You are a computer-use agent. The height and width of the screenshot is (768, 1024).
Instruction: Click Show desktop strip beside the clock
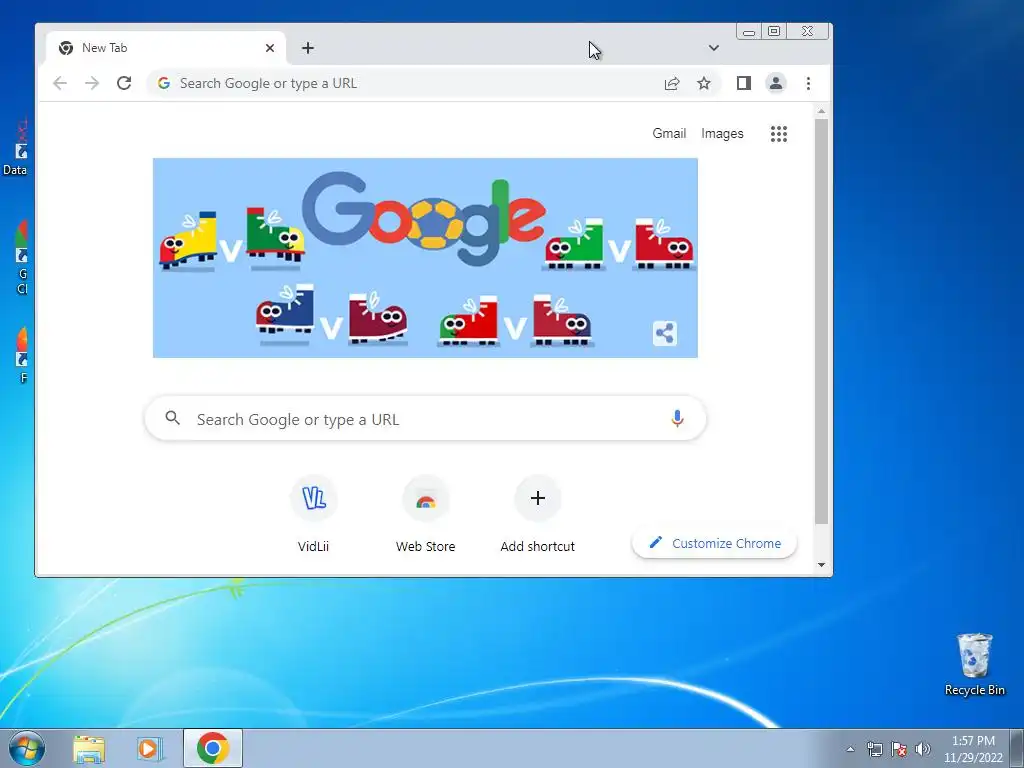click(1017, 749)
